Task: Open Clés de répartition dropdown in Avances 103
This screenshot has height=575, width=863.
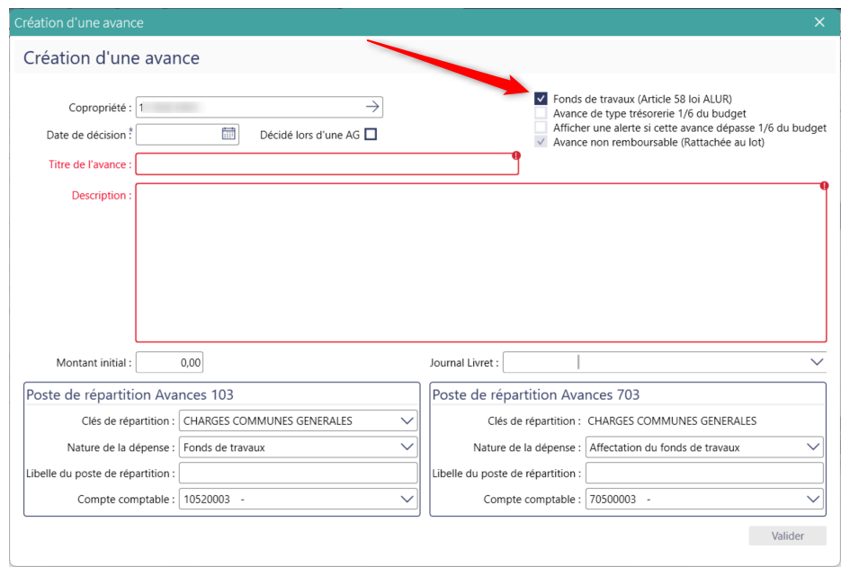Action: click(x=406, y=421)
